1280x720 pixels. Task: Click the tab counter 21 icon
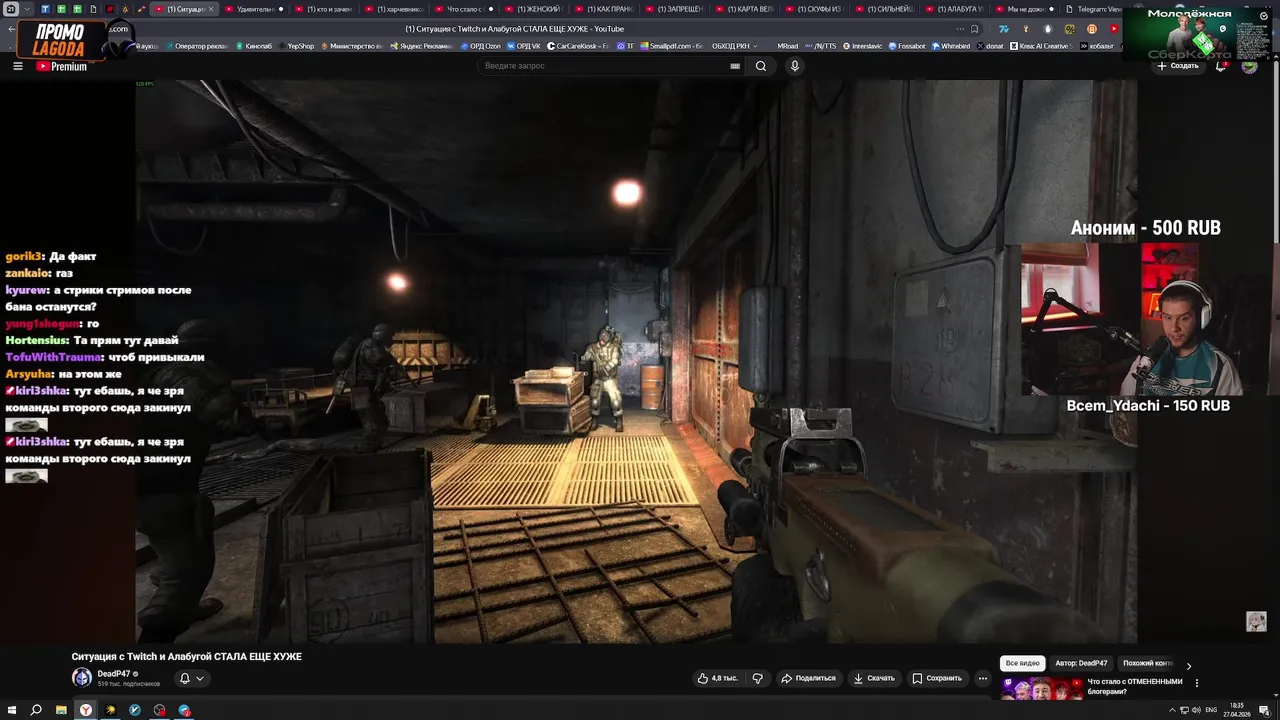(x=11, y=9)
